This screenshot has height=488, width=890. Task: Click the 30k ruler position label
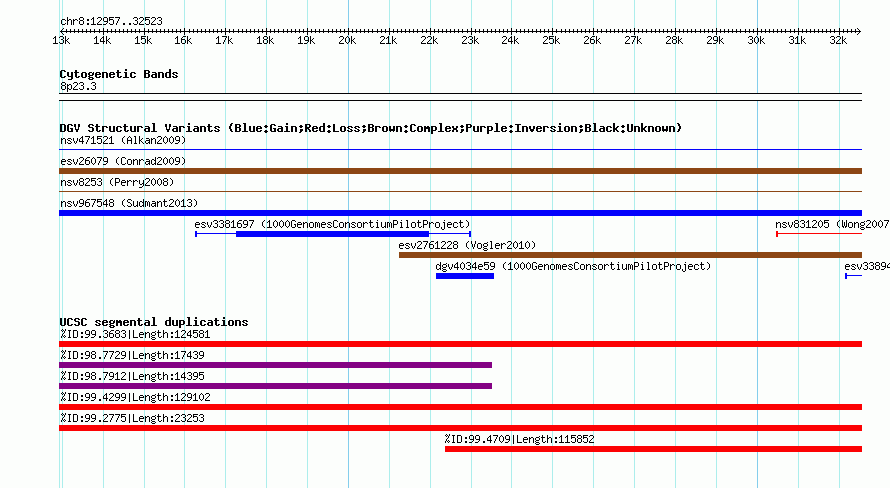tap(755, 40)
